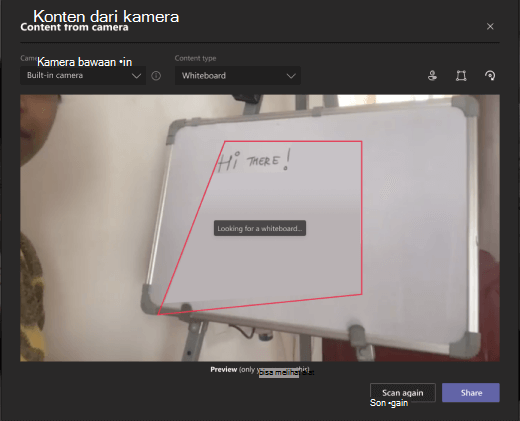Screen dimensions: 520x421
Task: Click the camera info icon
Action: point(156,76)
